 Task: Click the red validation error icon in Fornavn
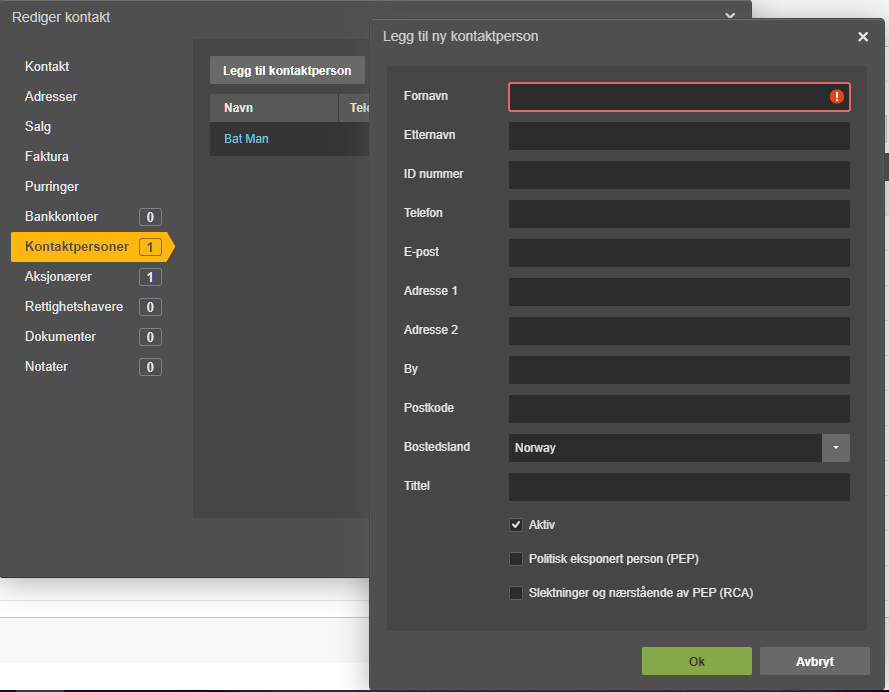[836, 96]
